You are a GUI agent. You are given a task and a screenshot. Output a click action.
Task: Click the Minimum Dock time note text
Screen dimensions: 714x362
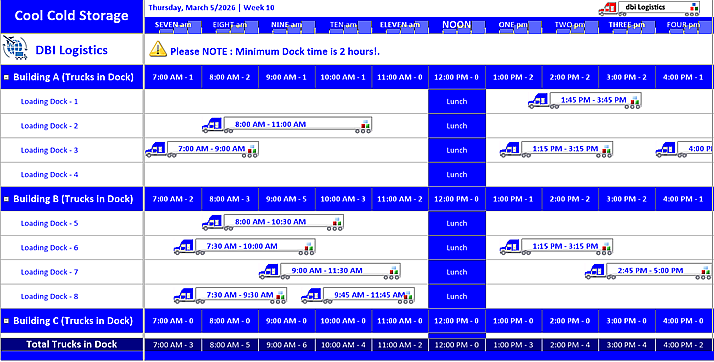coord(275,51)
